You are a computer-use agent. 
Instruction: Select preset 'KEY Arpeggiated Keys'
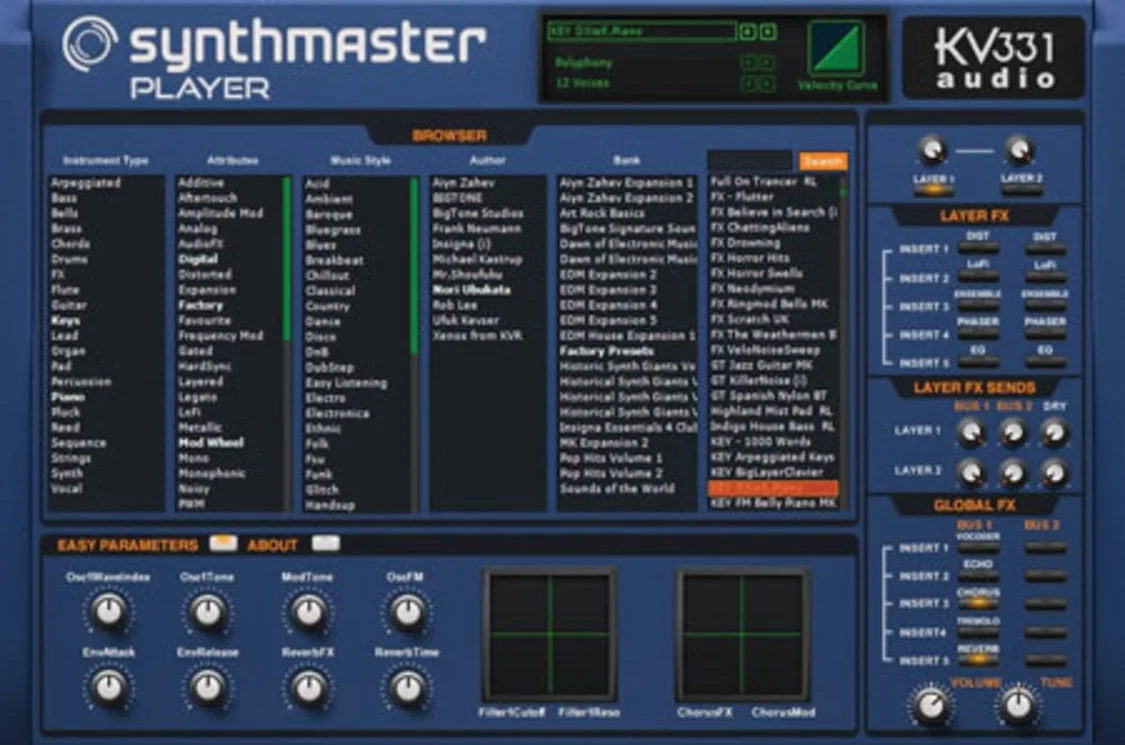coord(772,456)
